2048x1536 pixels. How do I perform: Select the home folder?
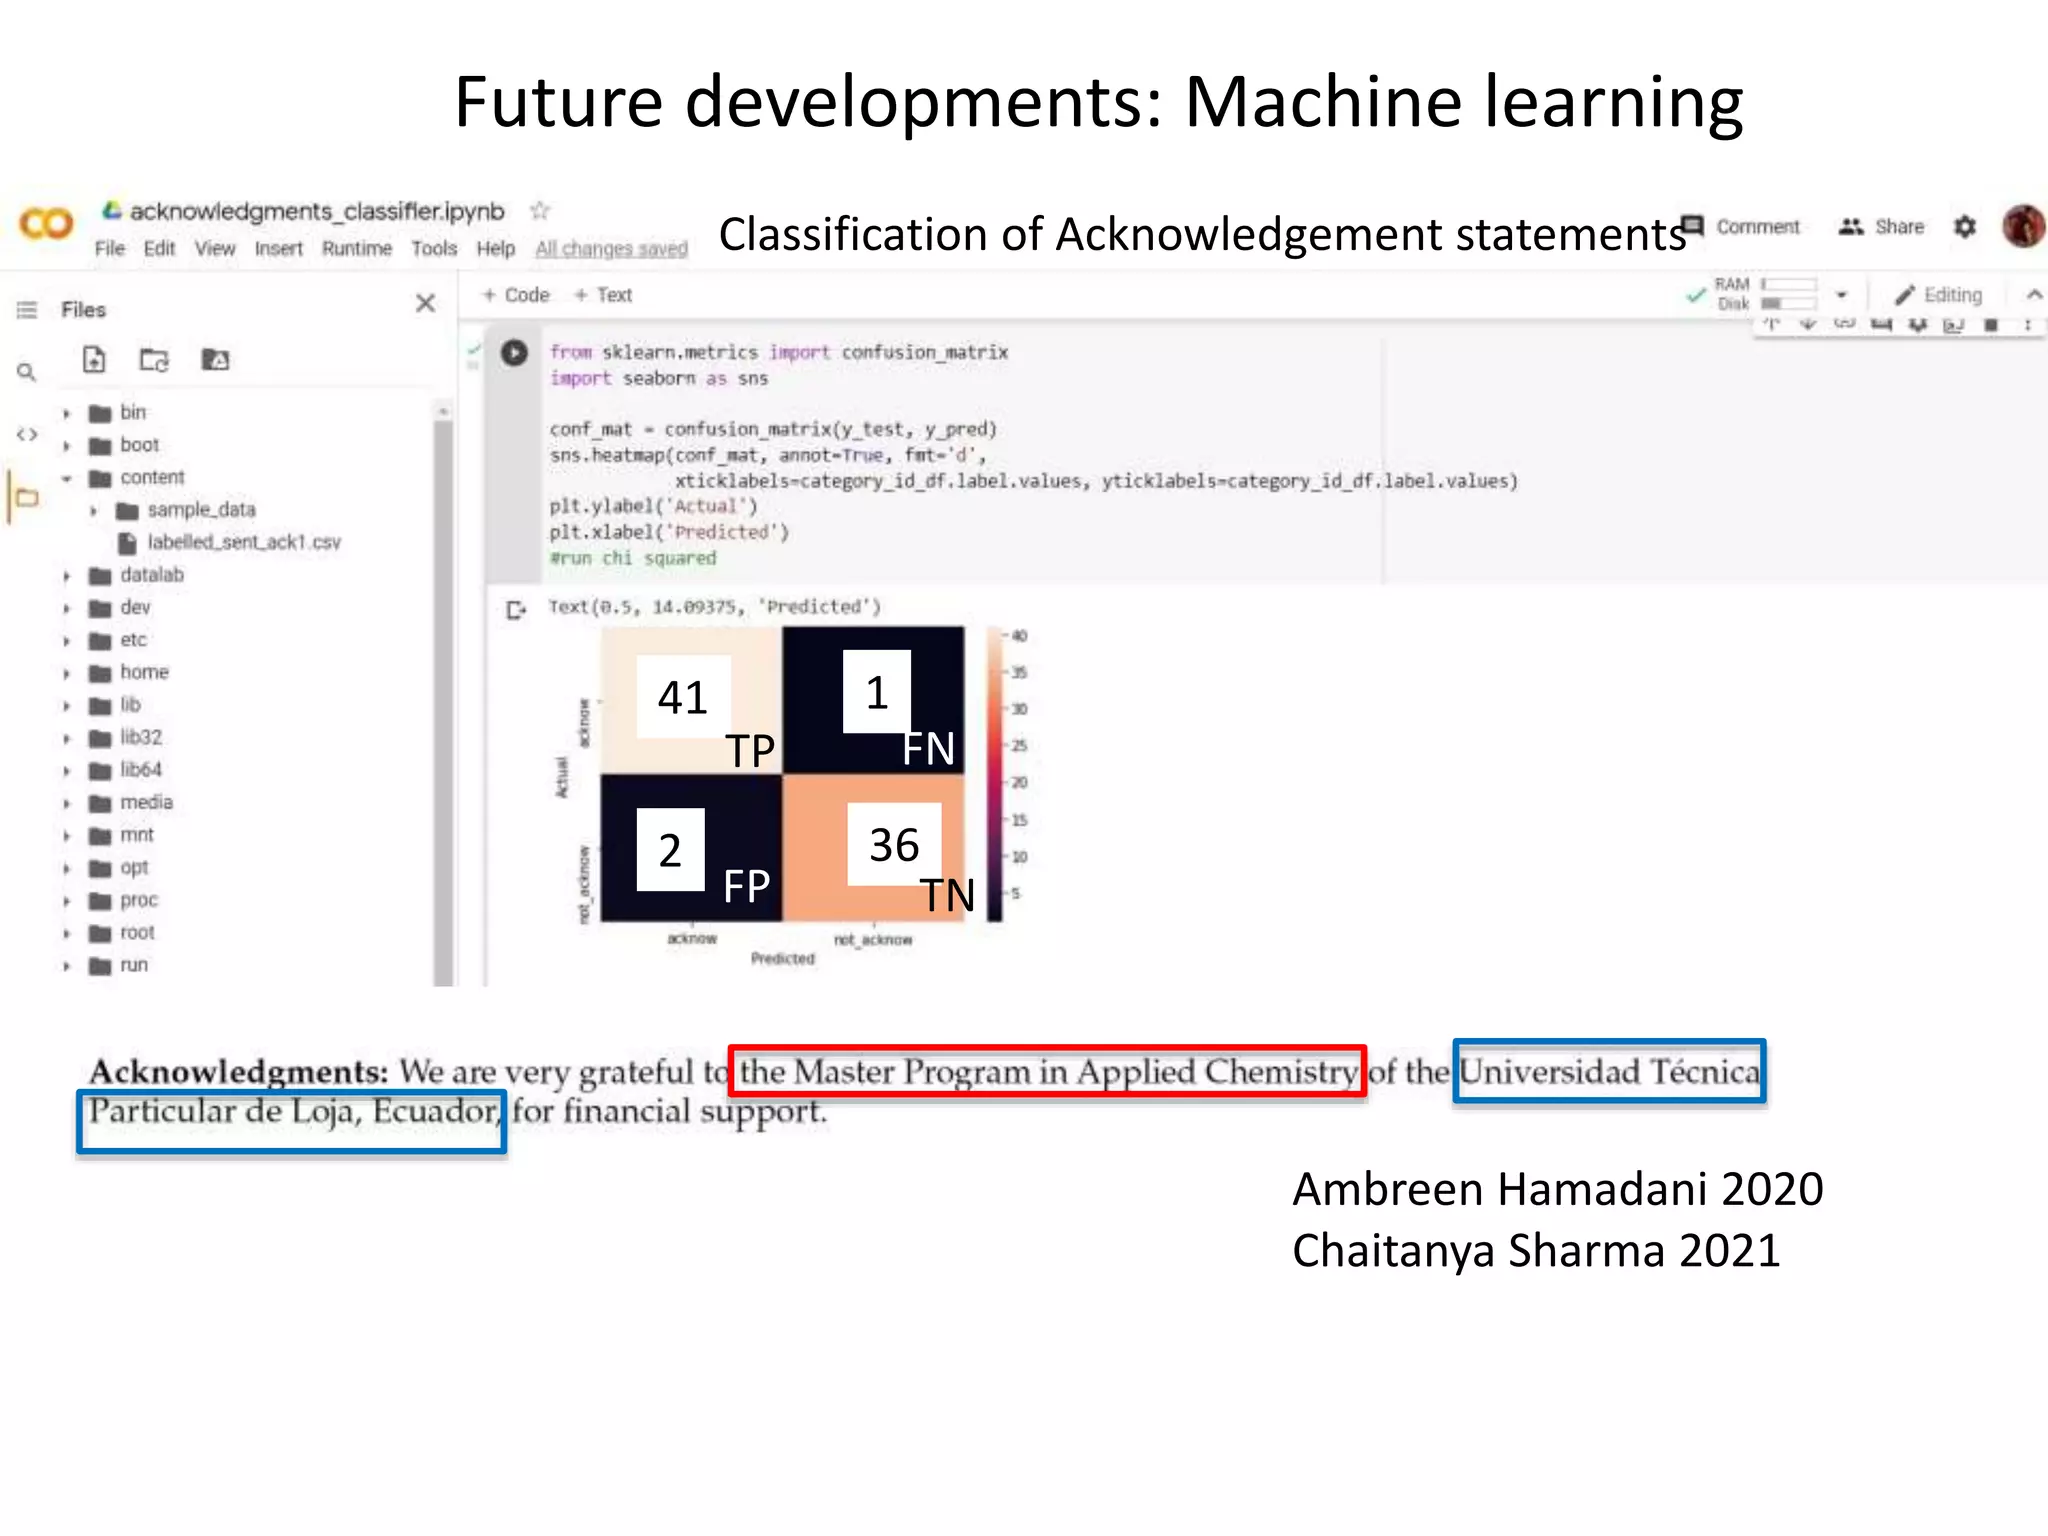tap(128, 672)
